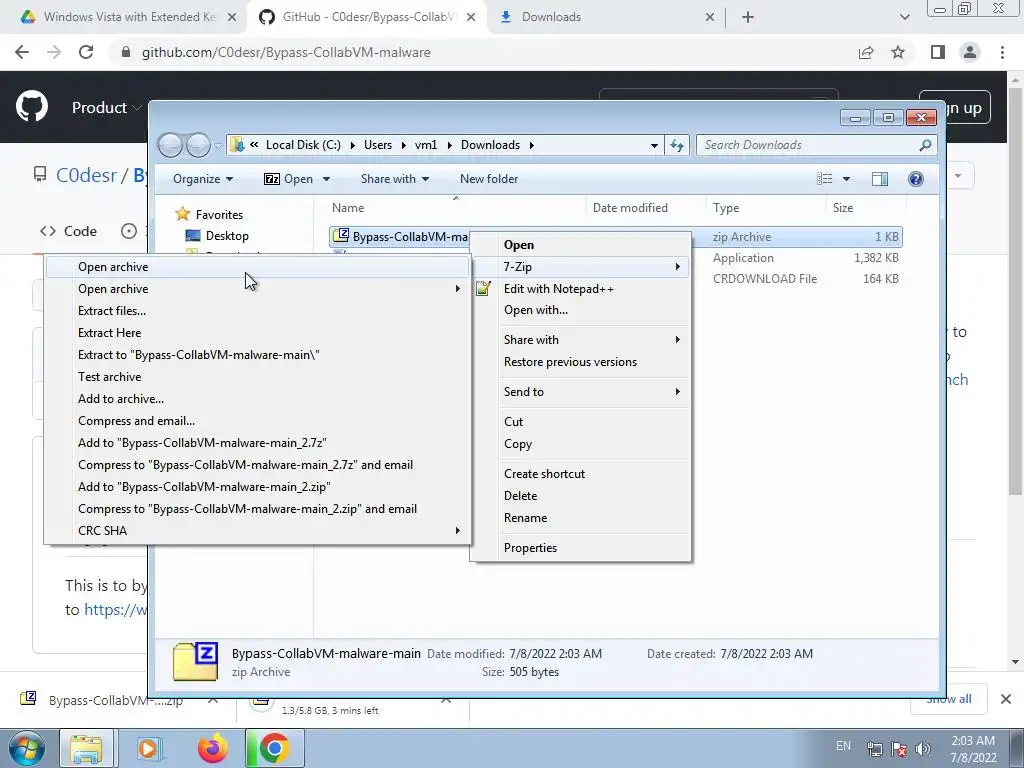This screenshot has height=768, width=1024.
Task: Click the GitHub logo in the page header
Action: point(32,107)
